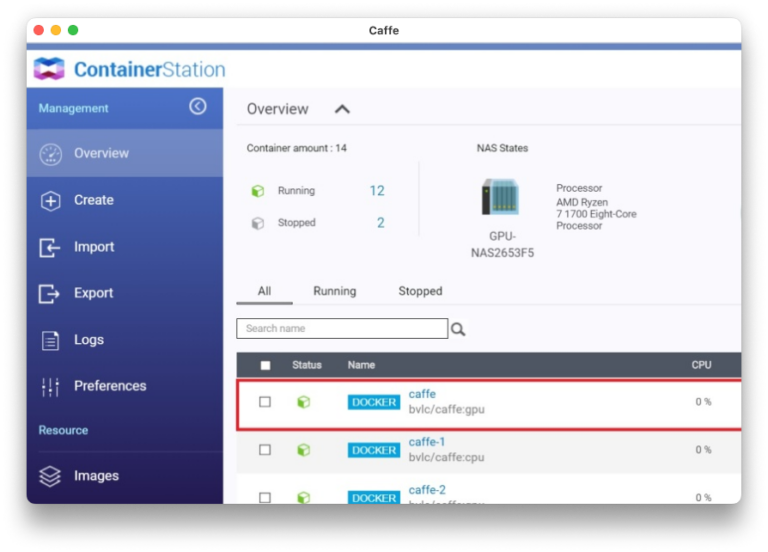Switch to the Running containers tab
The width and height of the screenshot is (768, 552).
coord(335,291)
